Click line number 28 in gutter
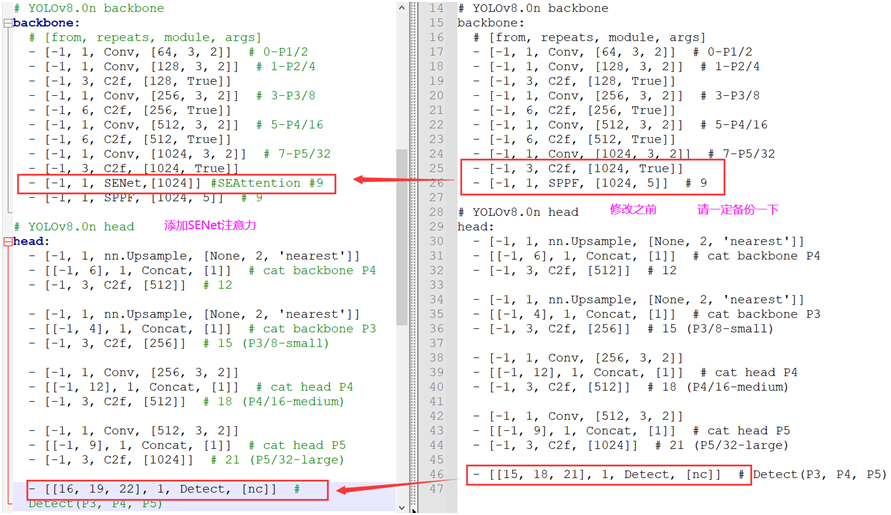The height and width of the screenshot is (515, 891). point(436,212)
